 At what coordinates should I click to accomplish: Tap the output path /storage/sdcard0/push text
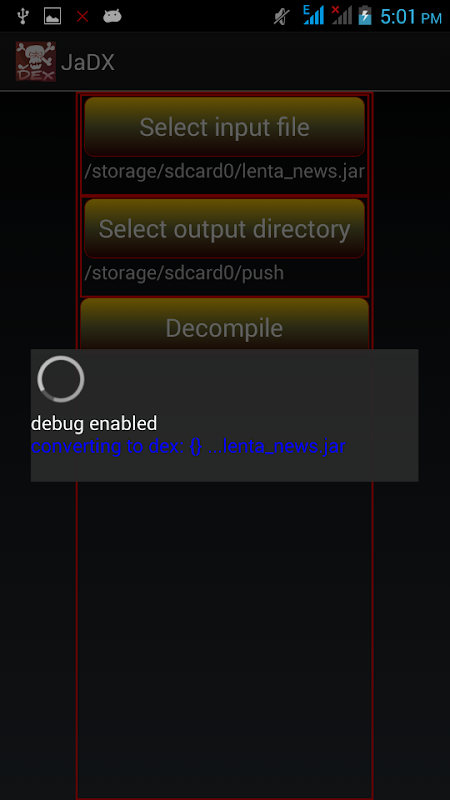184,273
